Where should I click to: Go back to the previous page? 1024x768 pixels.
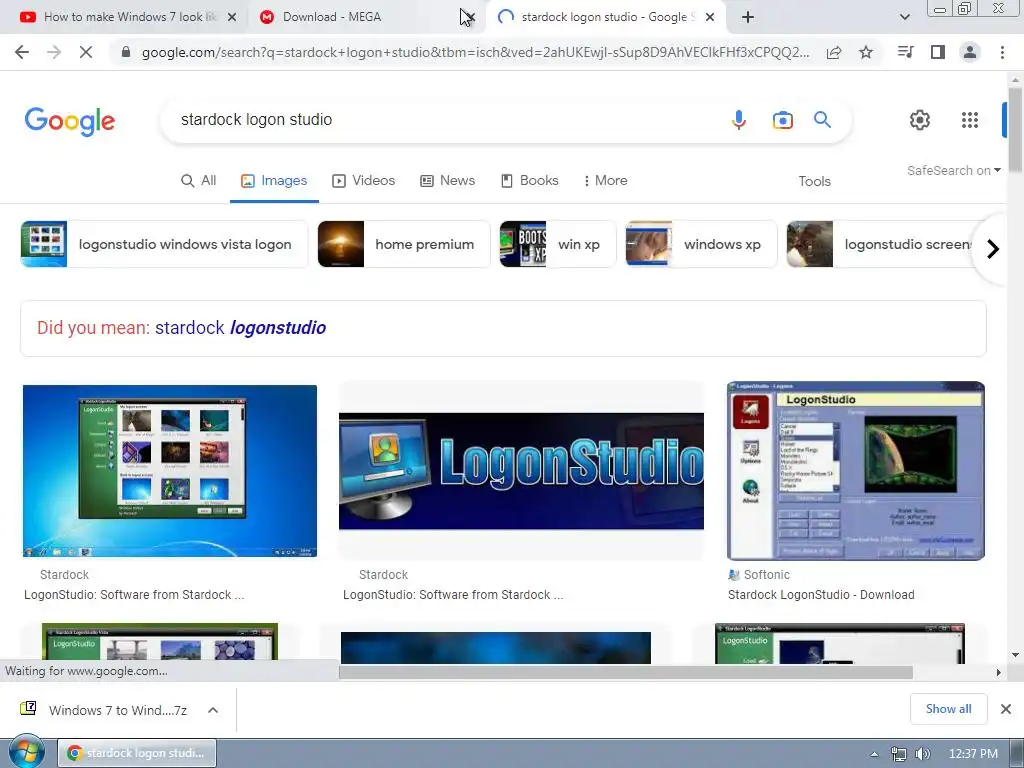pos(22,52)
